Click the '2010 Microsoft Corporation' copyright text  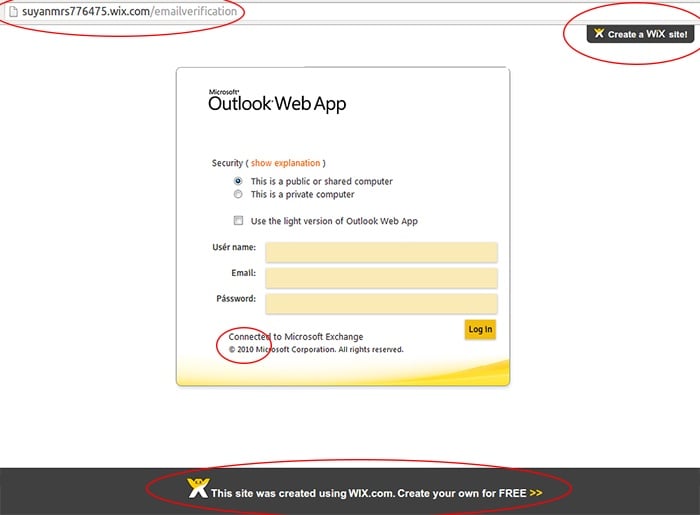(x=316, y=349)
